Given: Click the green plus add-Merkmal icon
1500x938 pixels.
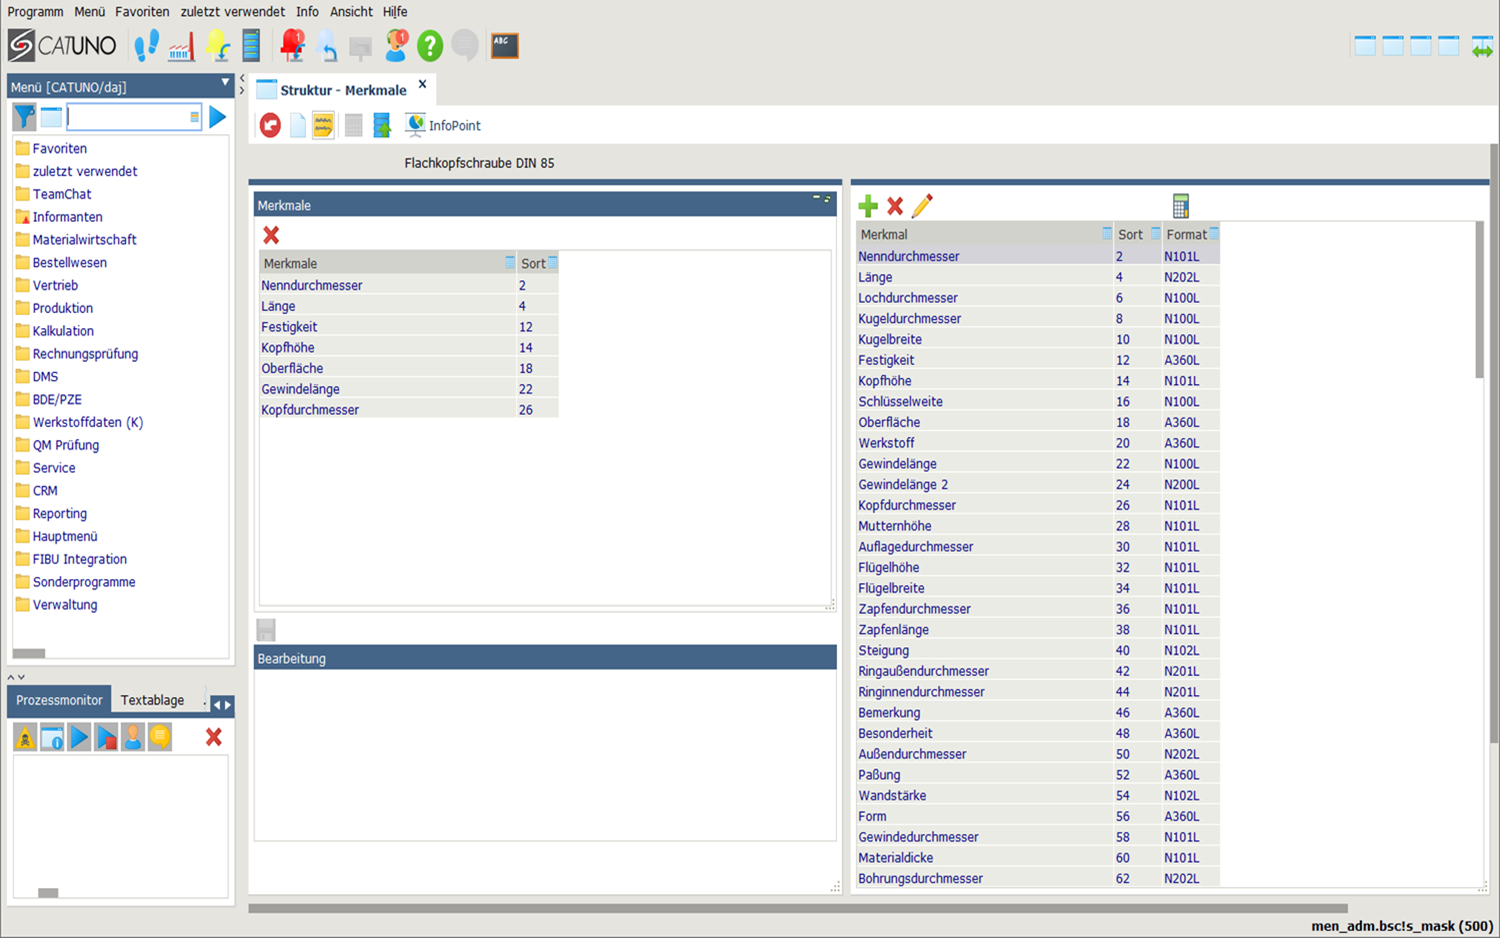Looking at the screenshot, I should [x=868, y=206].
